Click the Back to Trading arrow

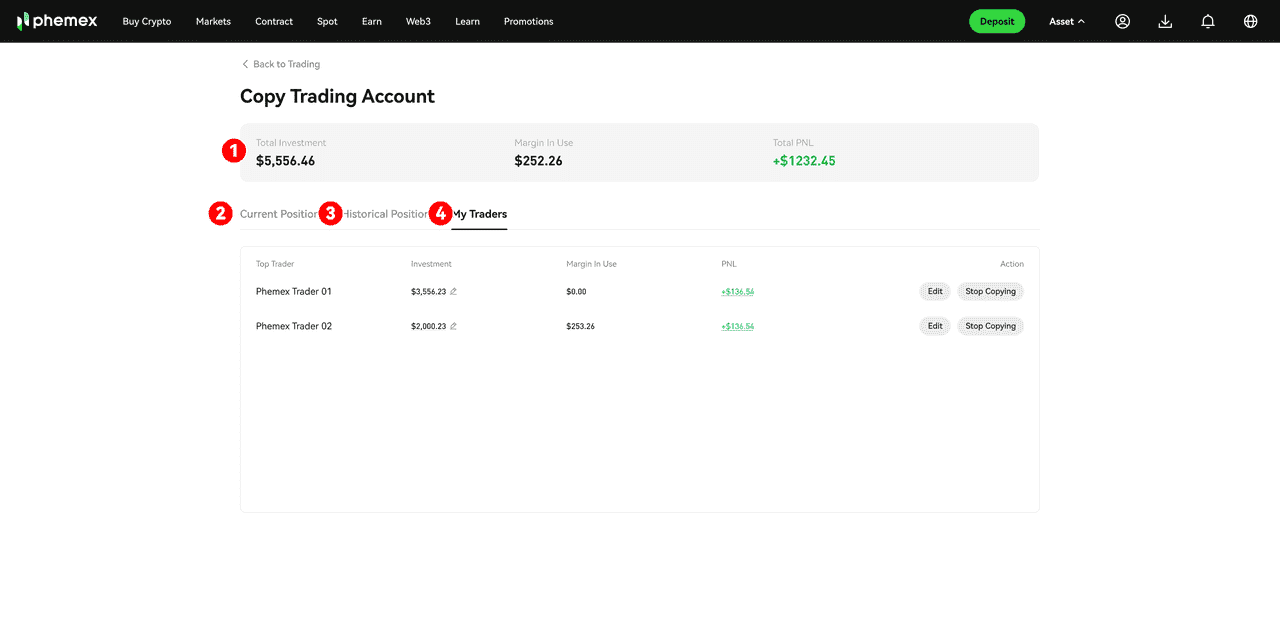coord(246,64)
